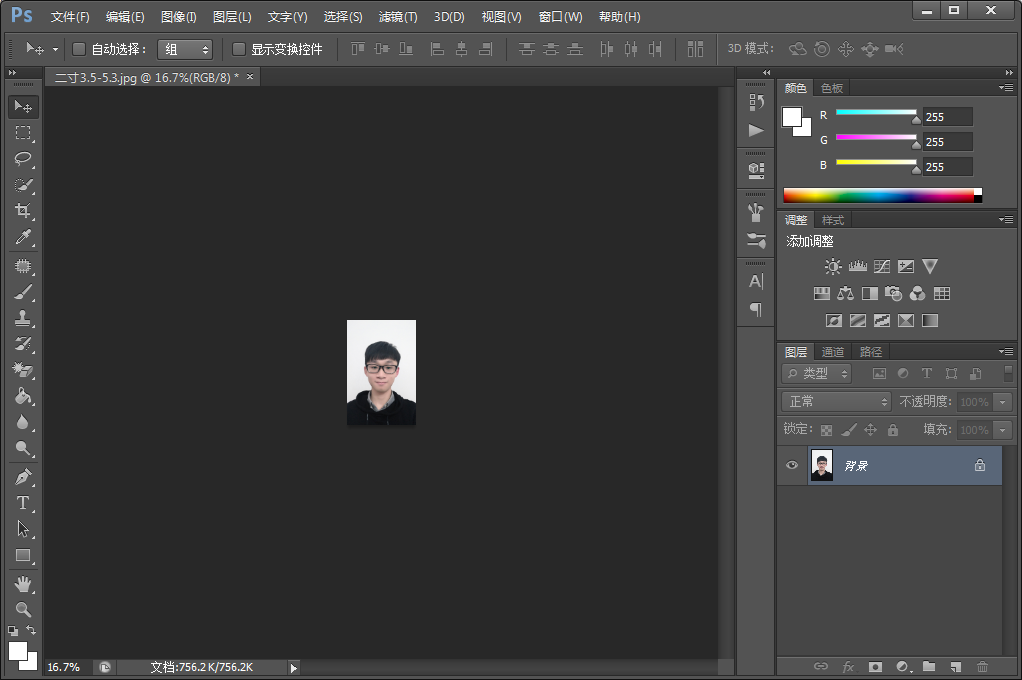Open the 不透明度 opacity dropdown arrow

1003,402
